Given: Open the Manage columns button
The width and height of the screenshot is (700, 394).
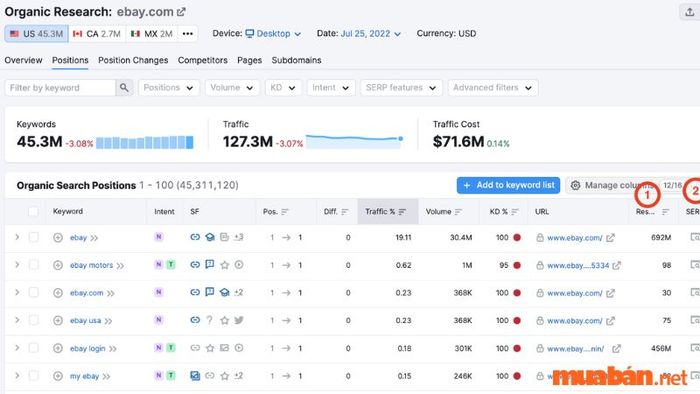Looking at the screenshot, I should [x=625, y=185].
